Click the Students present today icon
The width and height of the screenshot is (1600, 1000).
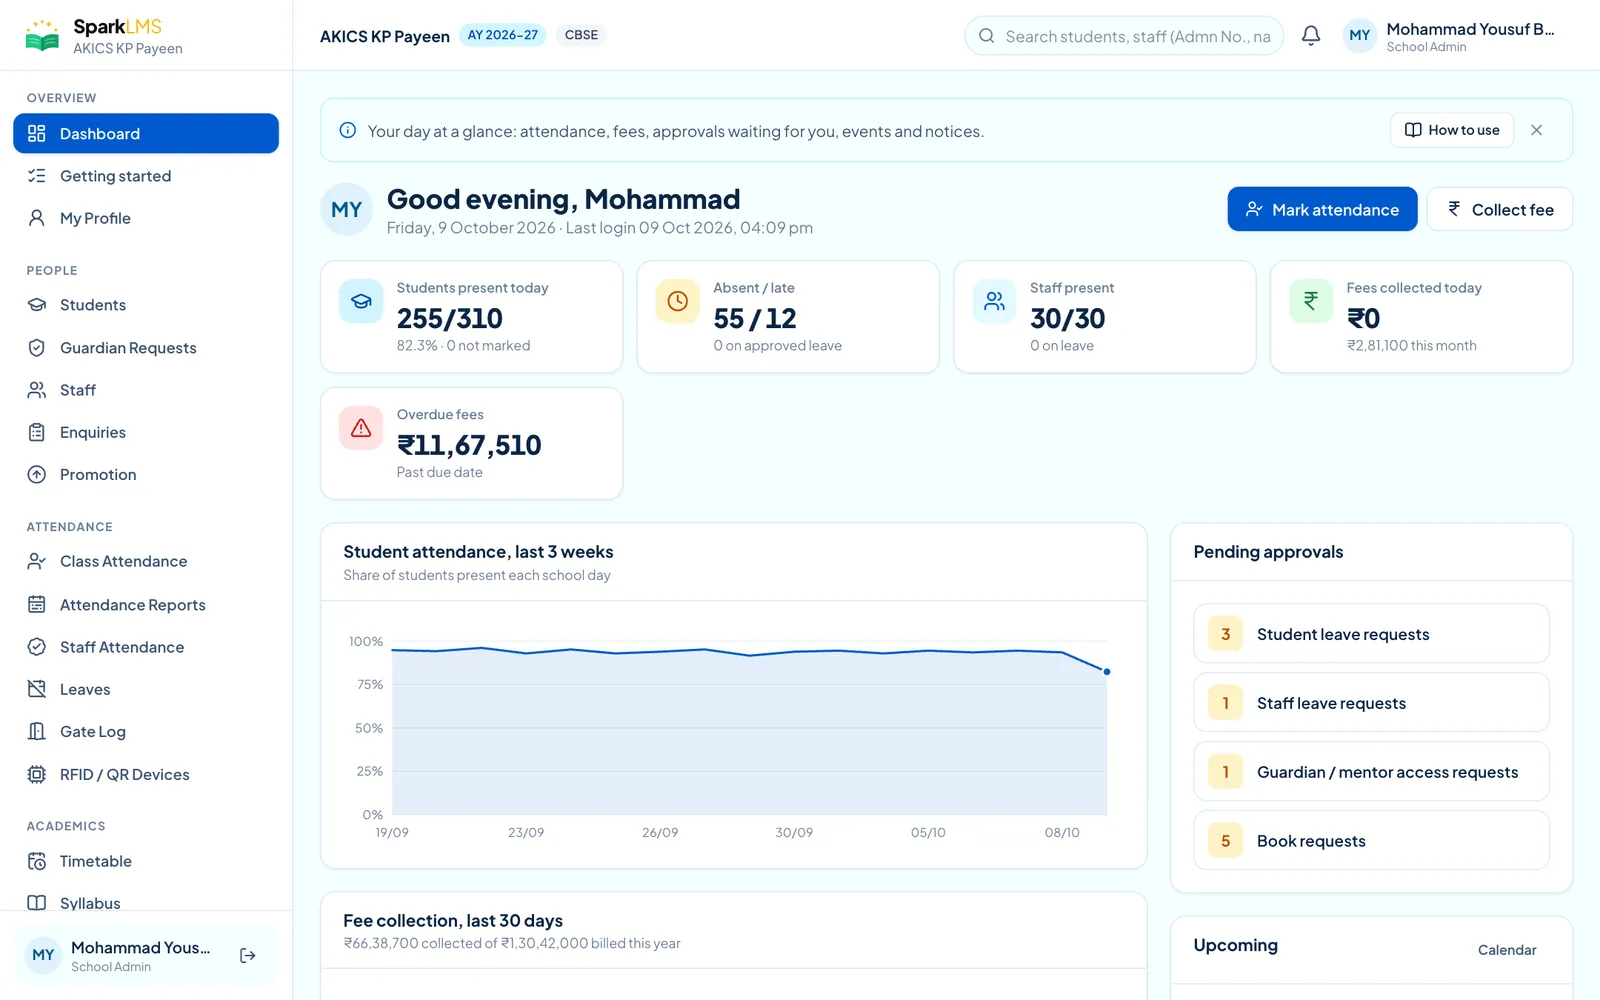(x=361, y=301)
